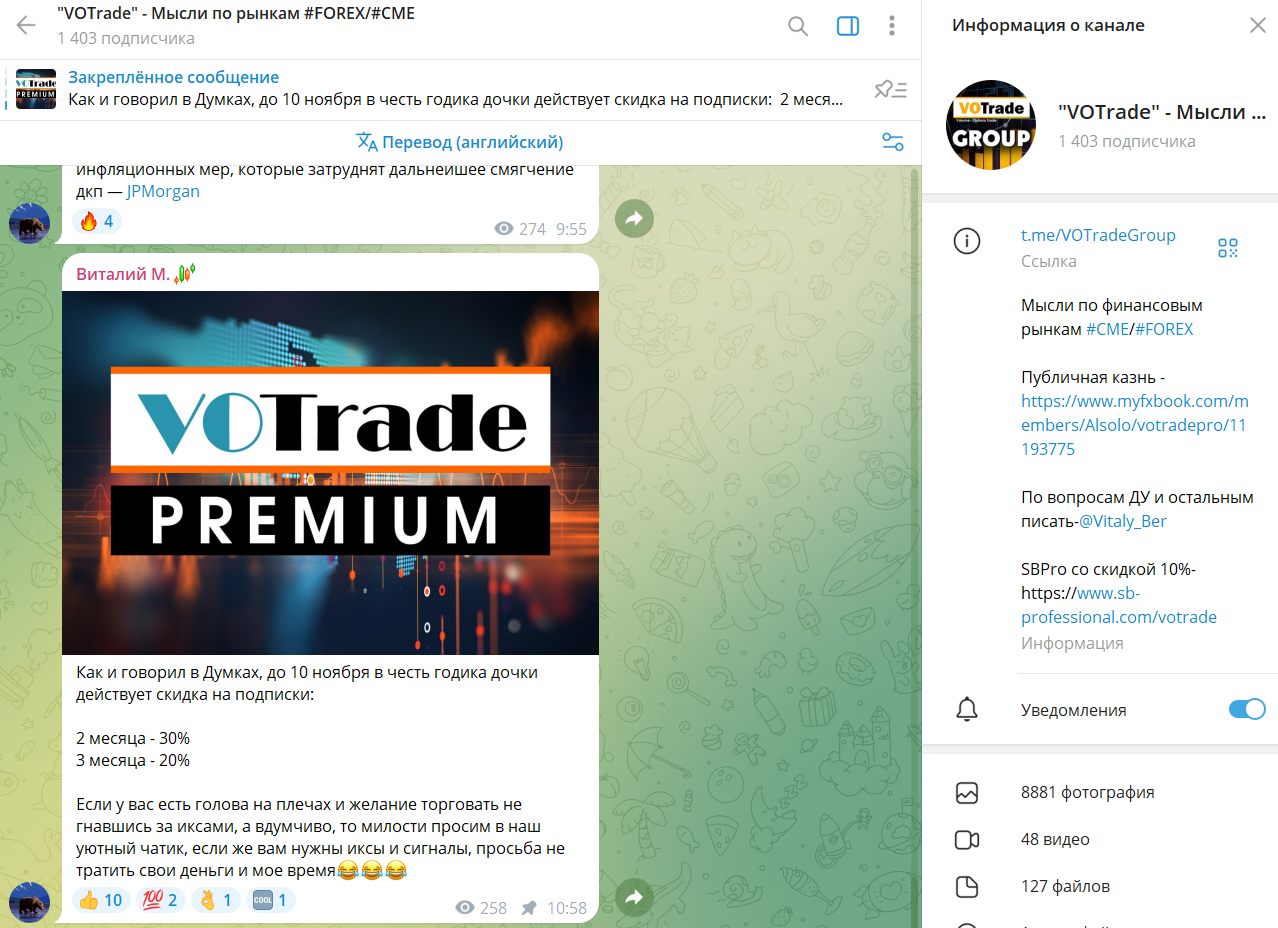The height and width of the screenshot is (928, 1278).
Task: Translate messages with Перевод (английский)
Action: (x=460, y=142)
